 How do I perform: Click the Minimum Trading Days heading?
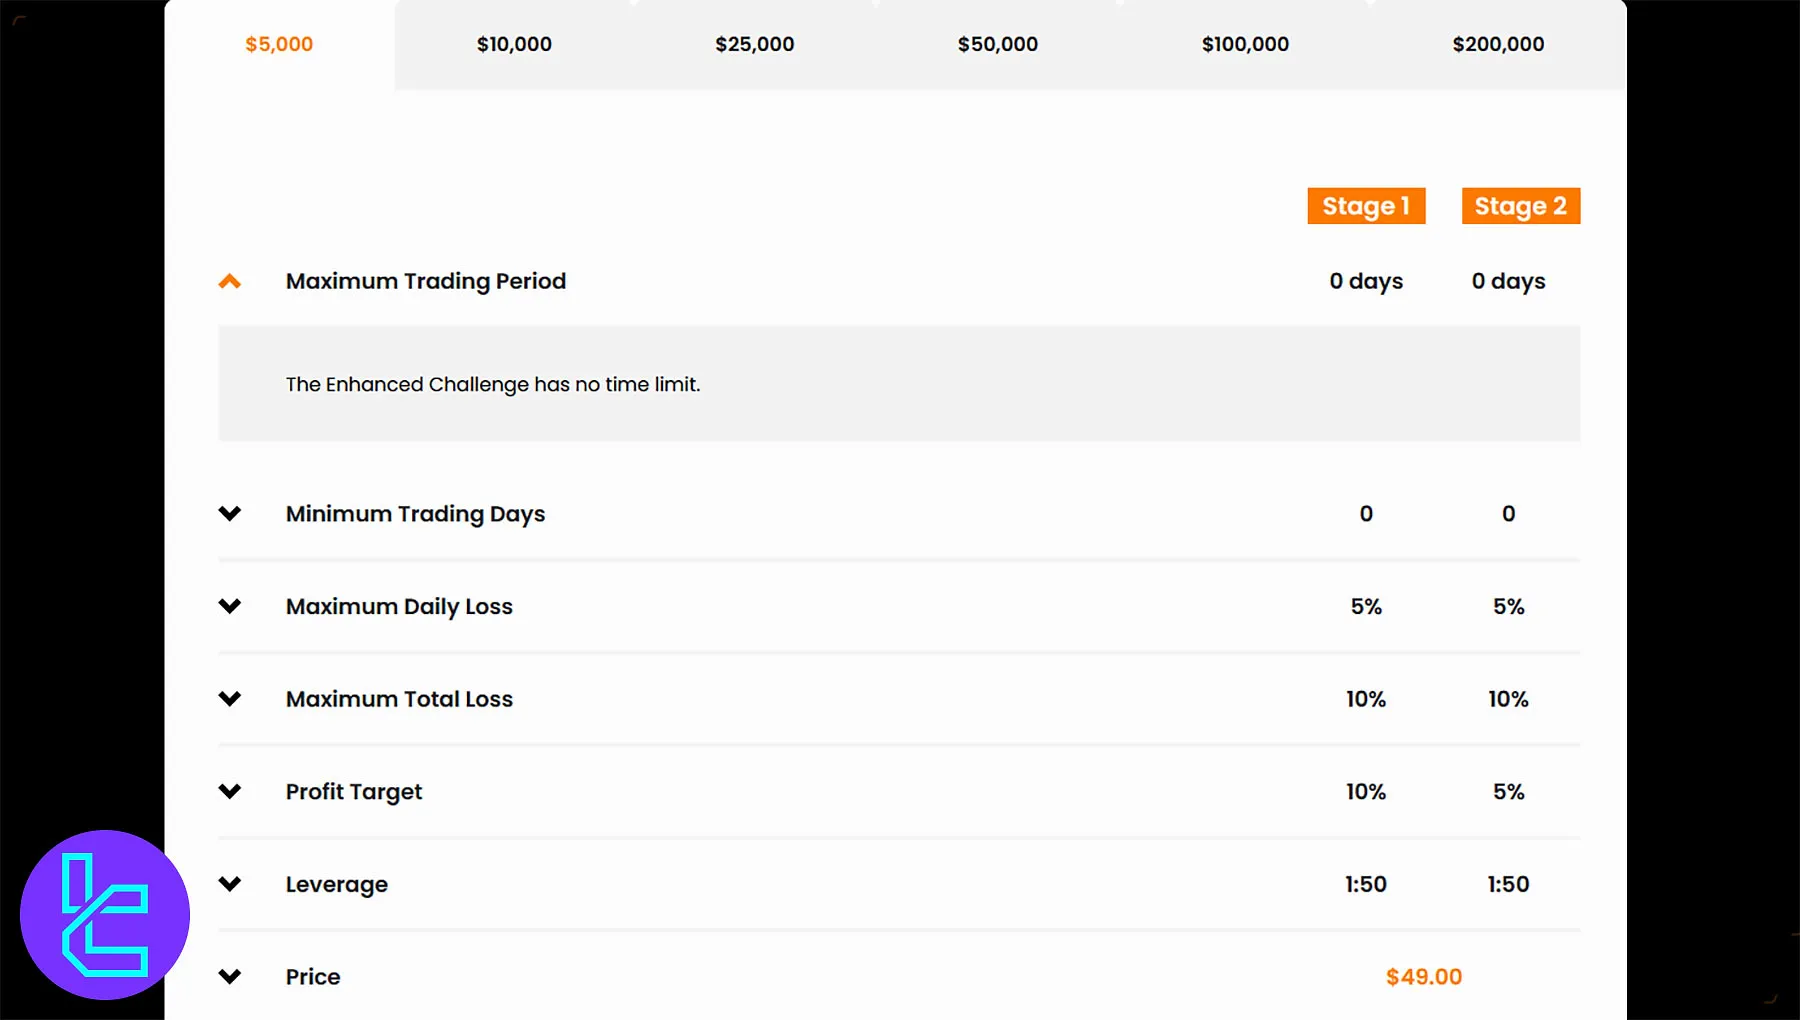coord(416,514)
